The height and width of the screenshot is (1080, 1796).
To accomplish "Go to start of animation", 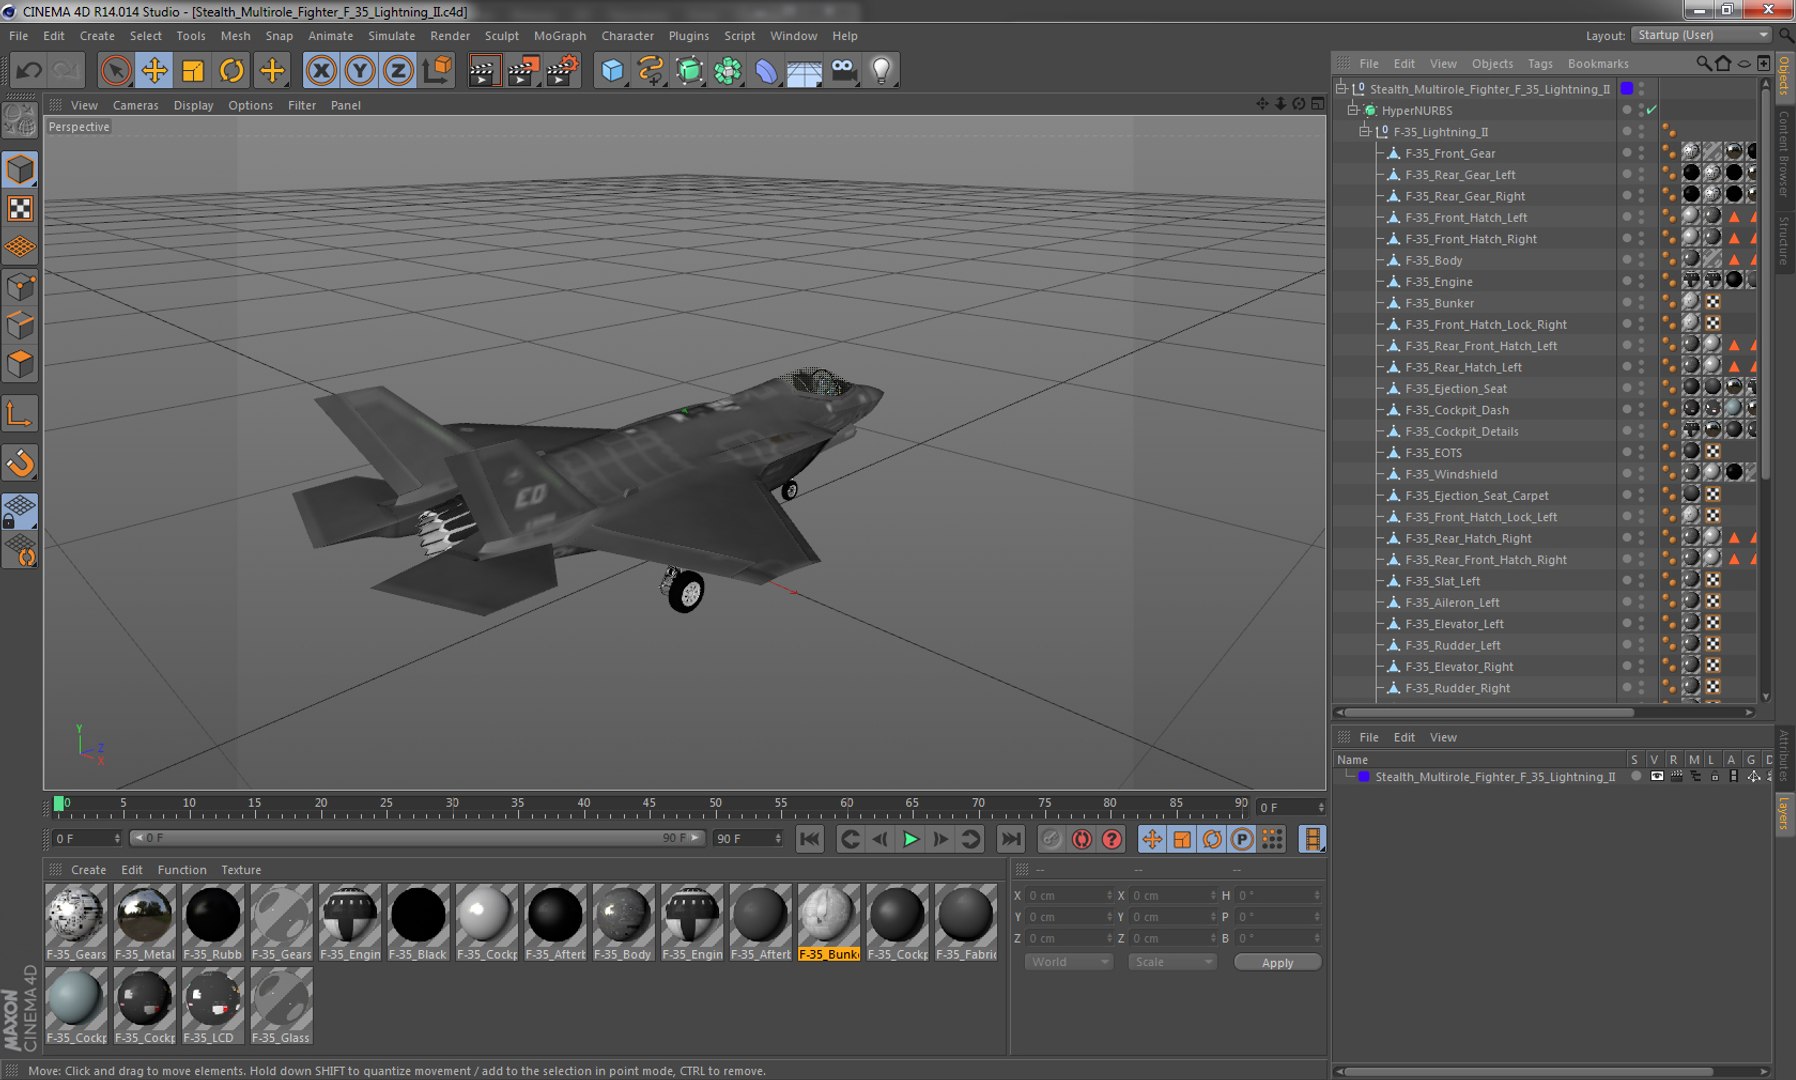I will click(810, 839).
